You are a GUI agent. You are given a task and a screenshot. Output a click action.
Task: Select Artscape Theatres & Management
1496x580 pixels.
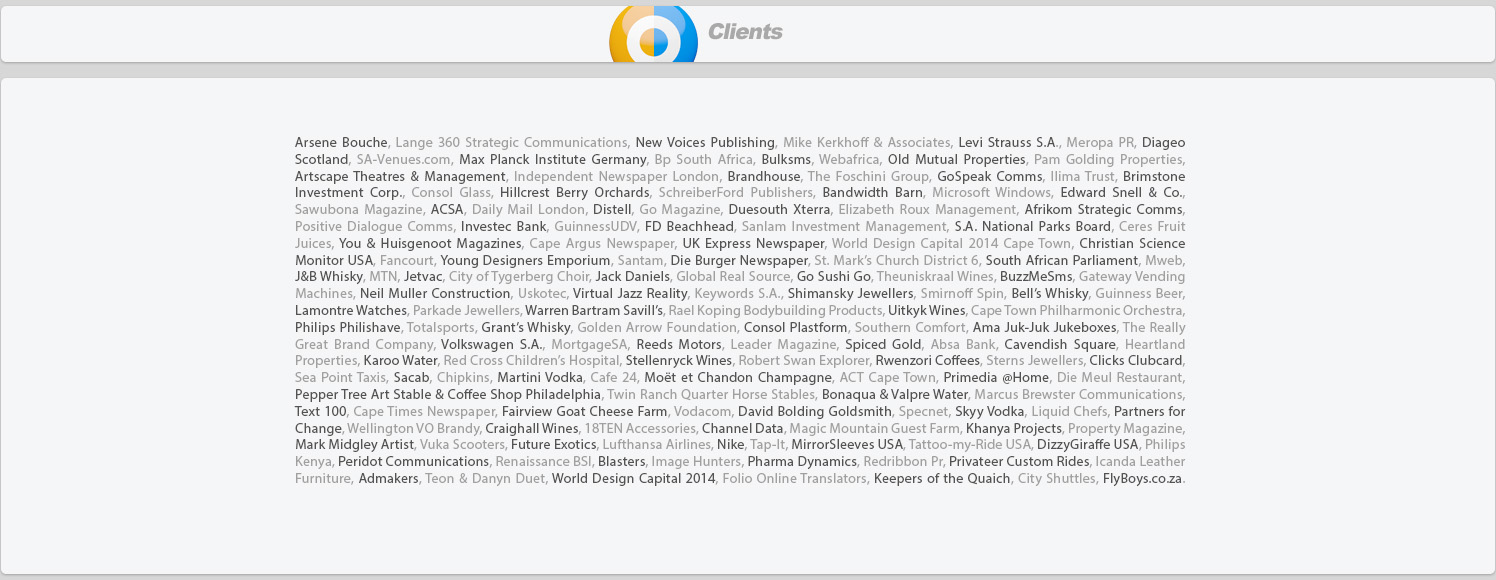point(400,177)
